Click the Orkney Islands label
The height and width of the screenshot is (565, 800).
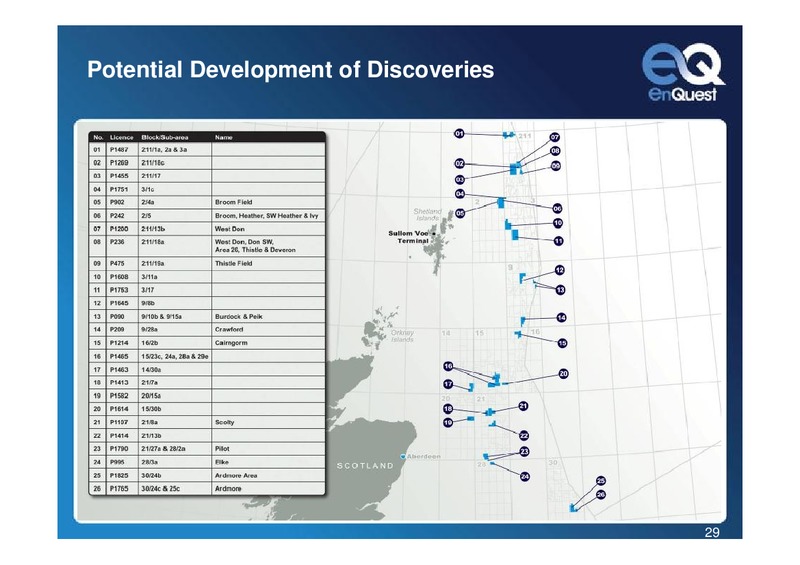click(402, 336)
